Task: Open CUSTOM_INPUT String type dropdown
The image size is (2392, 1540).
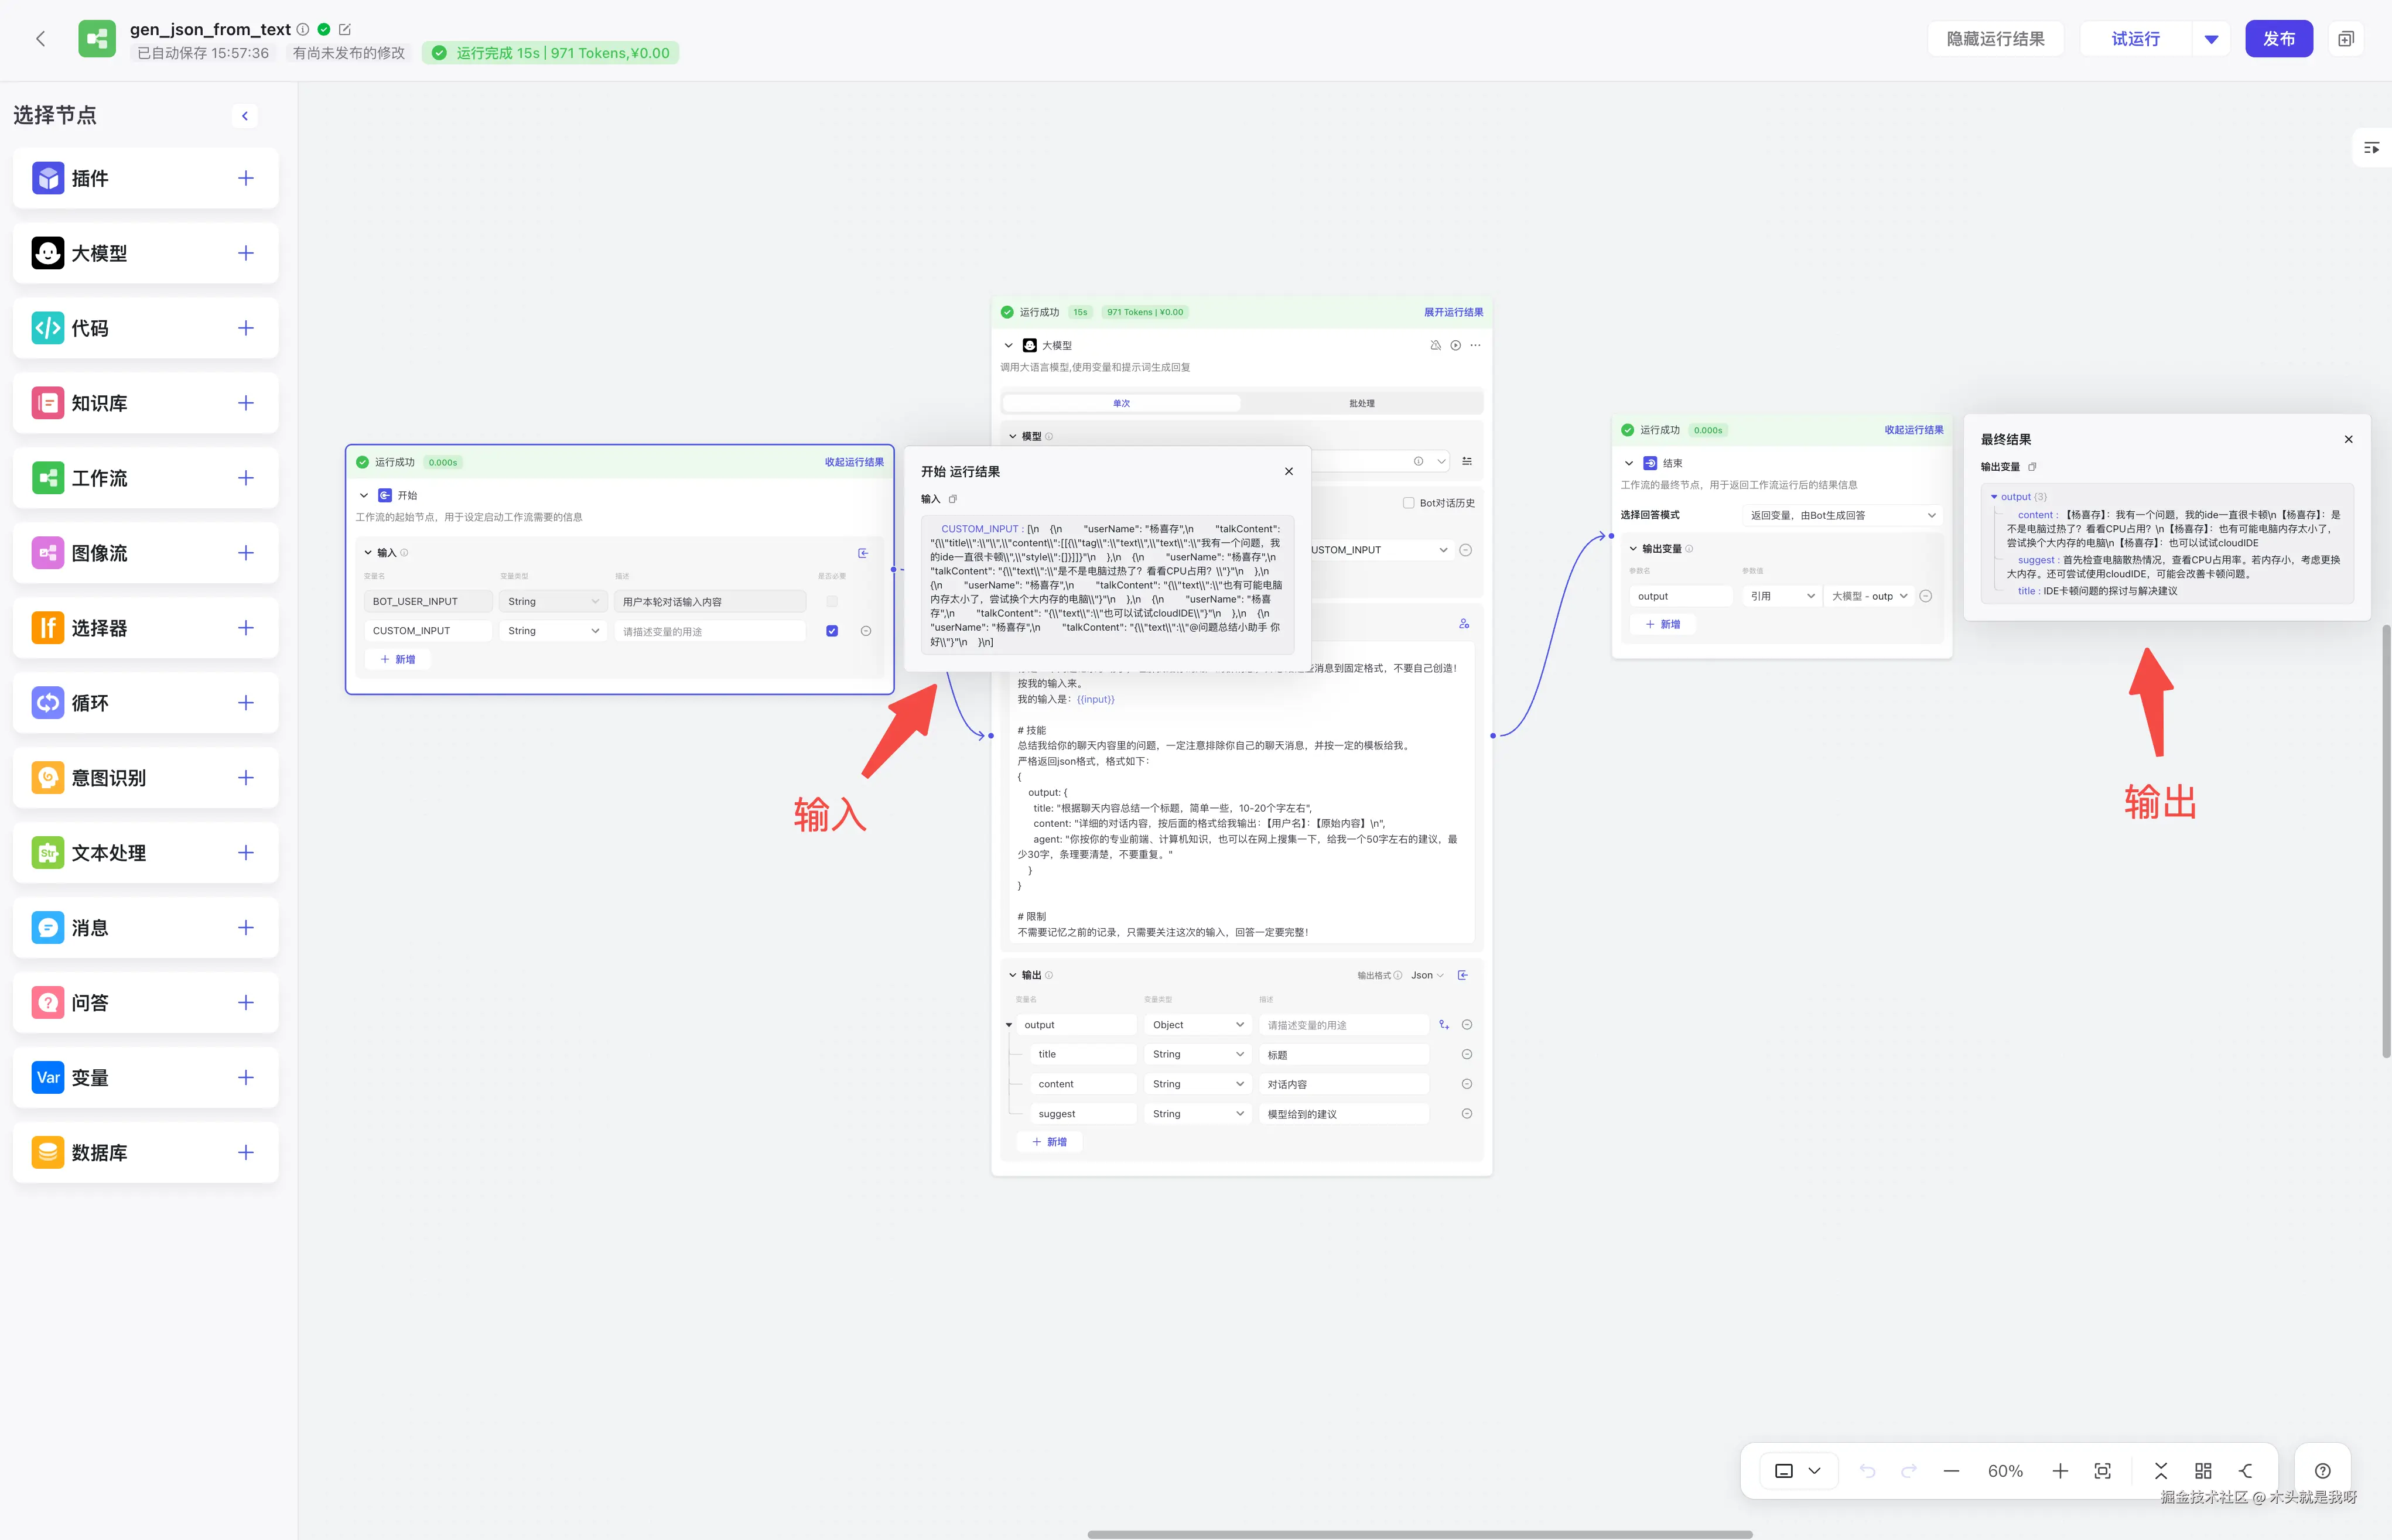Action: tap(552, 631)
